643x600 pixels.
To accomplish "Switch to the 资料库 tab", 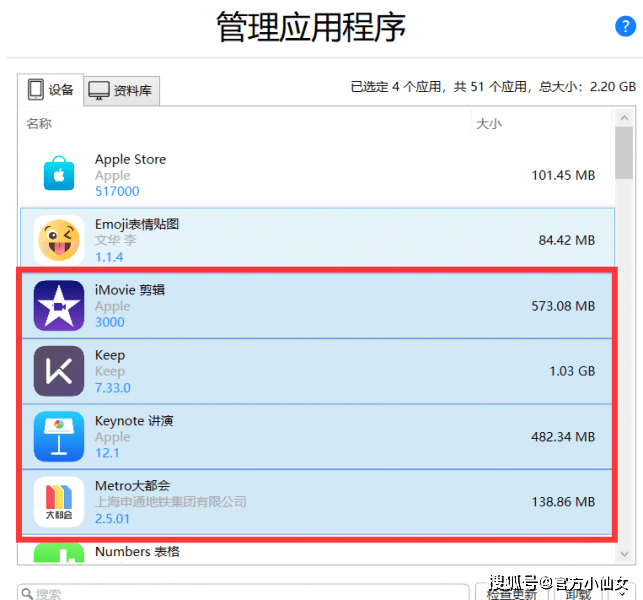I will (121, 91).
